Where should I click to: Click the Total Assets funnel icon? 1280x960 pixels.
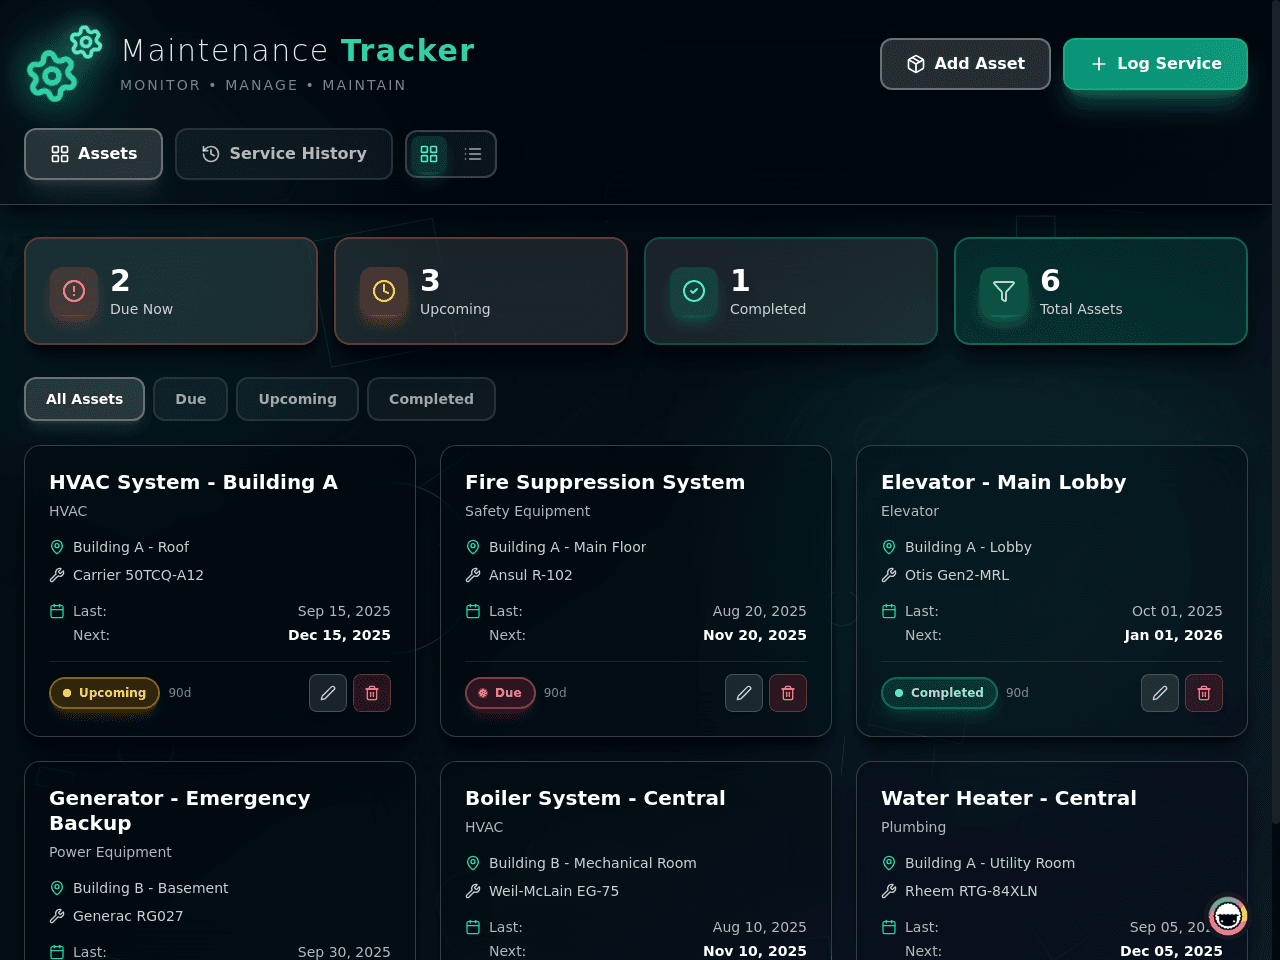[x=1004, y=291]
